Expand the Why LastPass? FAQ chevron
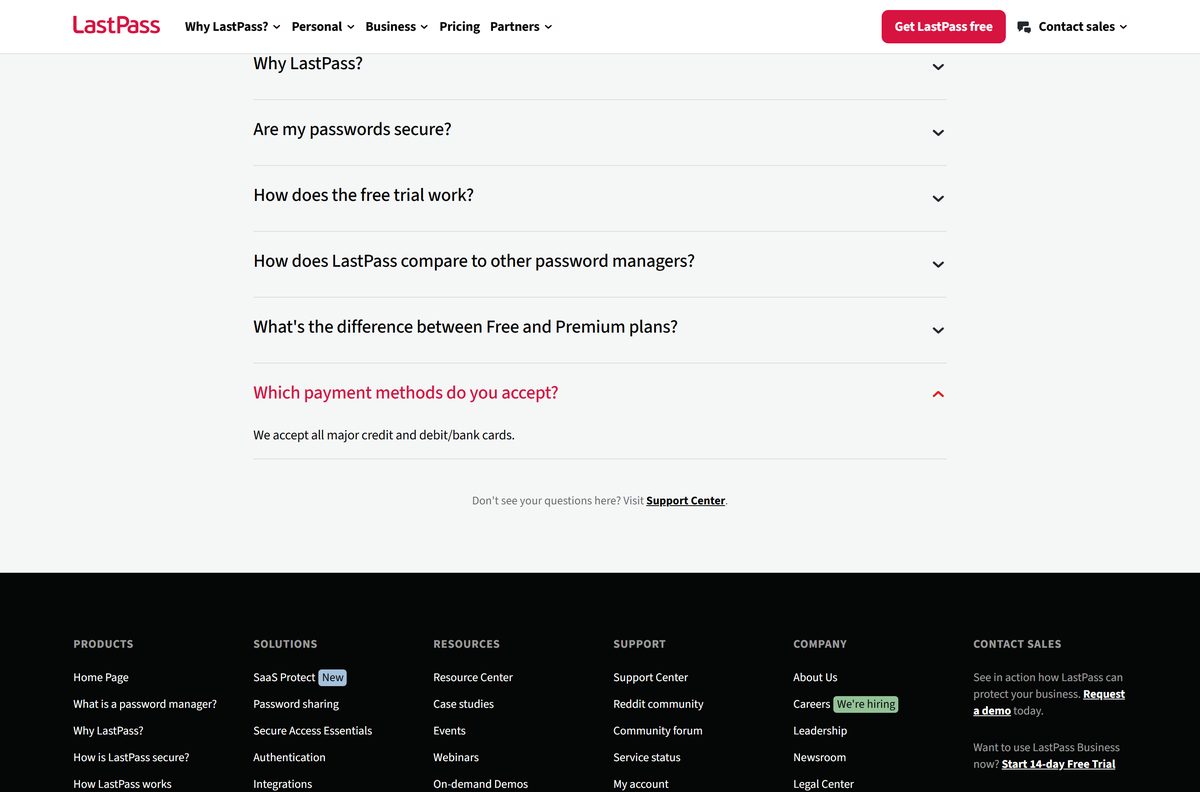The width and height of the screenshot is (1200, 792). tap(938, 67)
